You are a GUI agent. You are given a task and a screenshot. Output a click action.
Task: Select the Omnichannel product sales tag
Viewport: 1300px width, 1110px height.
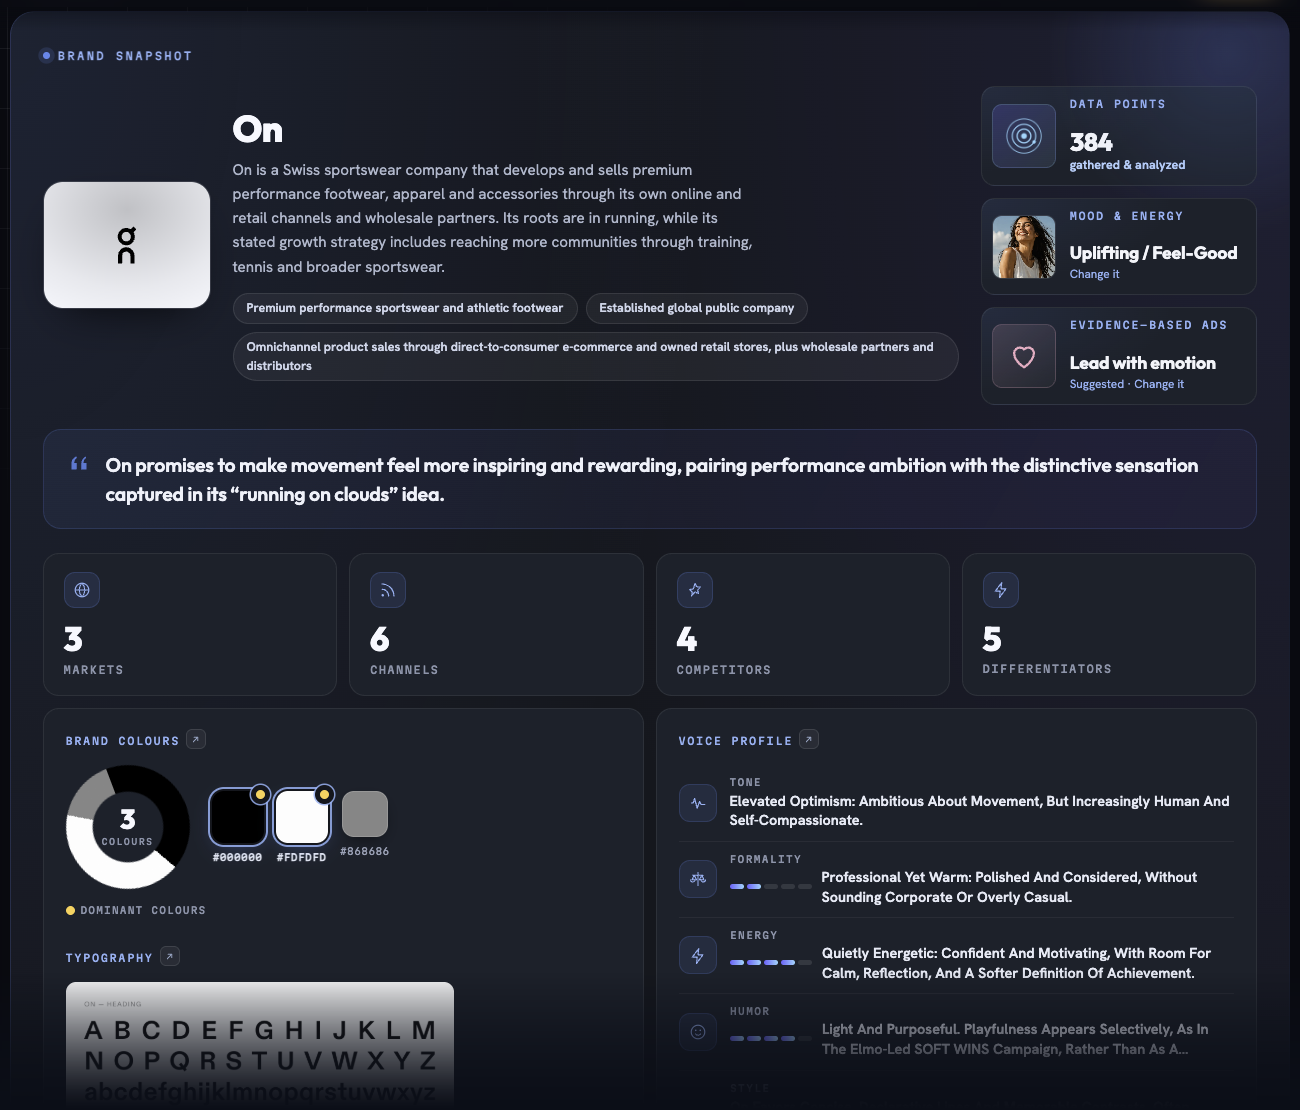click(x=596, y=356)
